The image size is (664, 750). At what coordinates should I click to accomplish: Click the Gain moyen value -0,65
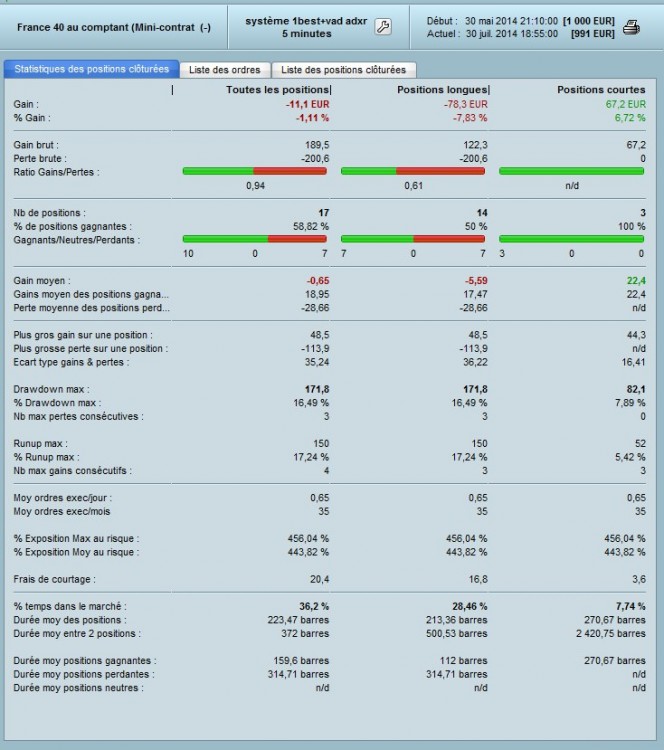[317, 281]
